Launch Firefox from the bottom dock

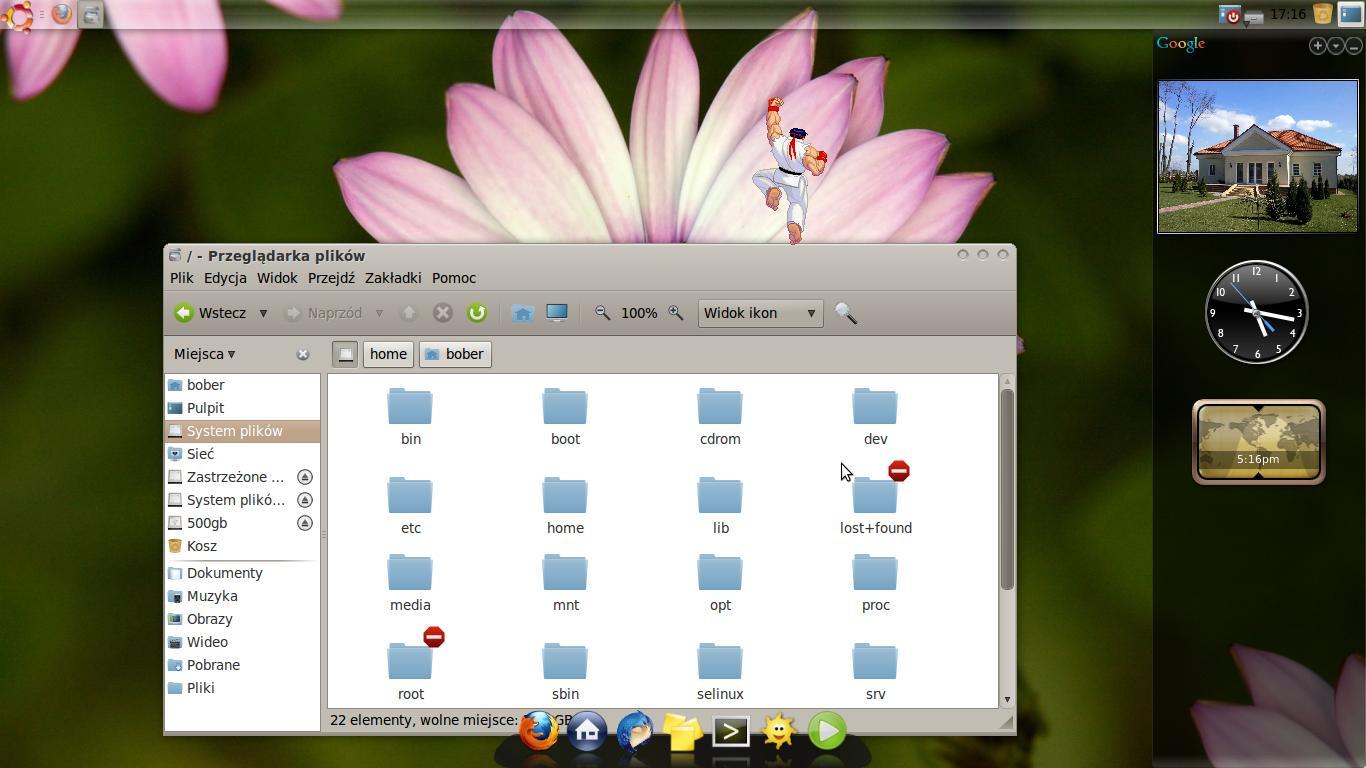click(x=539, y=732)
